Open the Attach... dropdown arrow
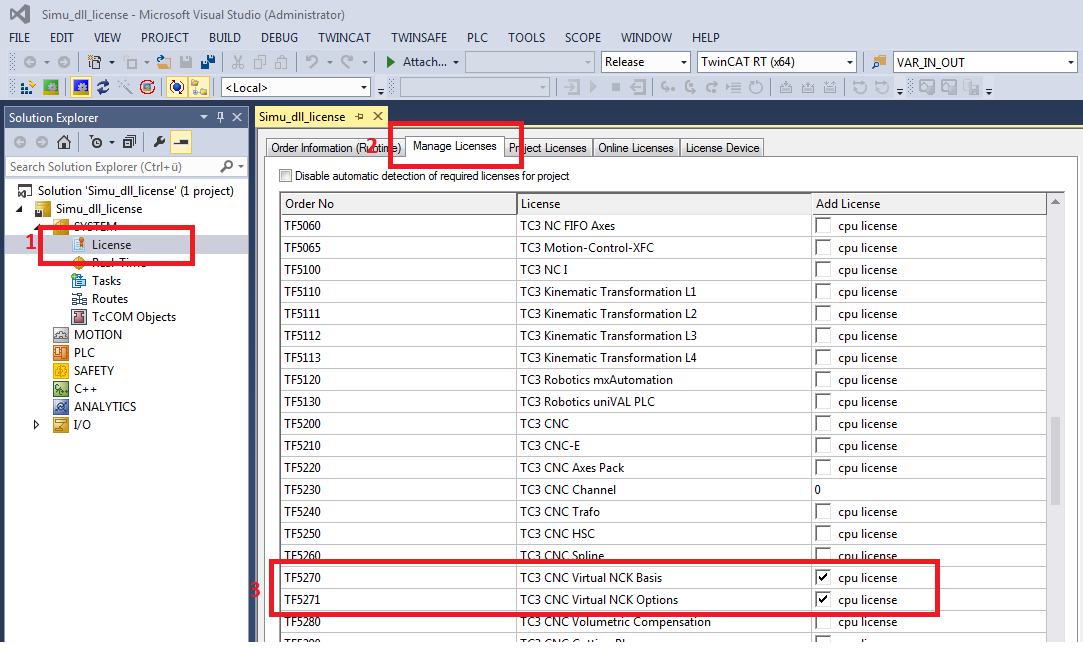 (456, 62)
